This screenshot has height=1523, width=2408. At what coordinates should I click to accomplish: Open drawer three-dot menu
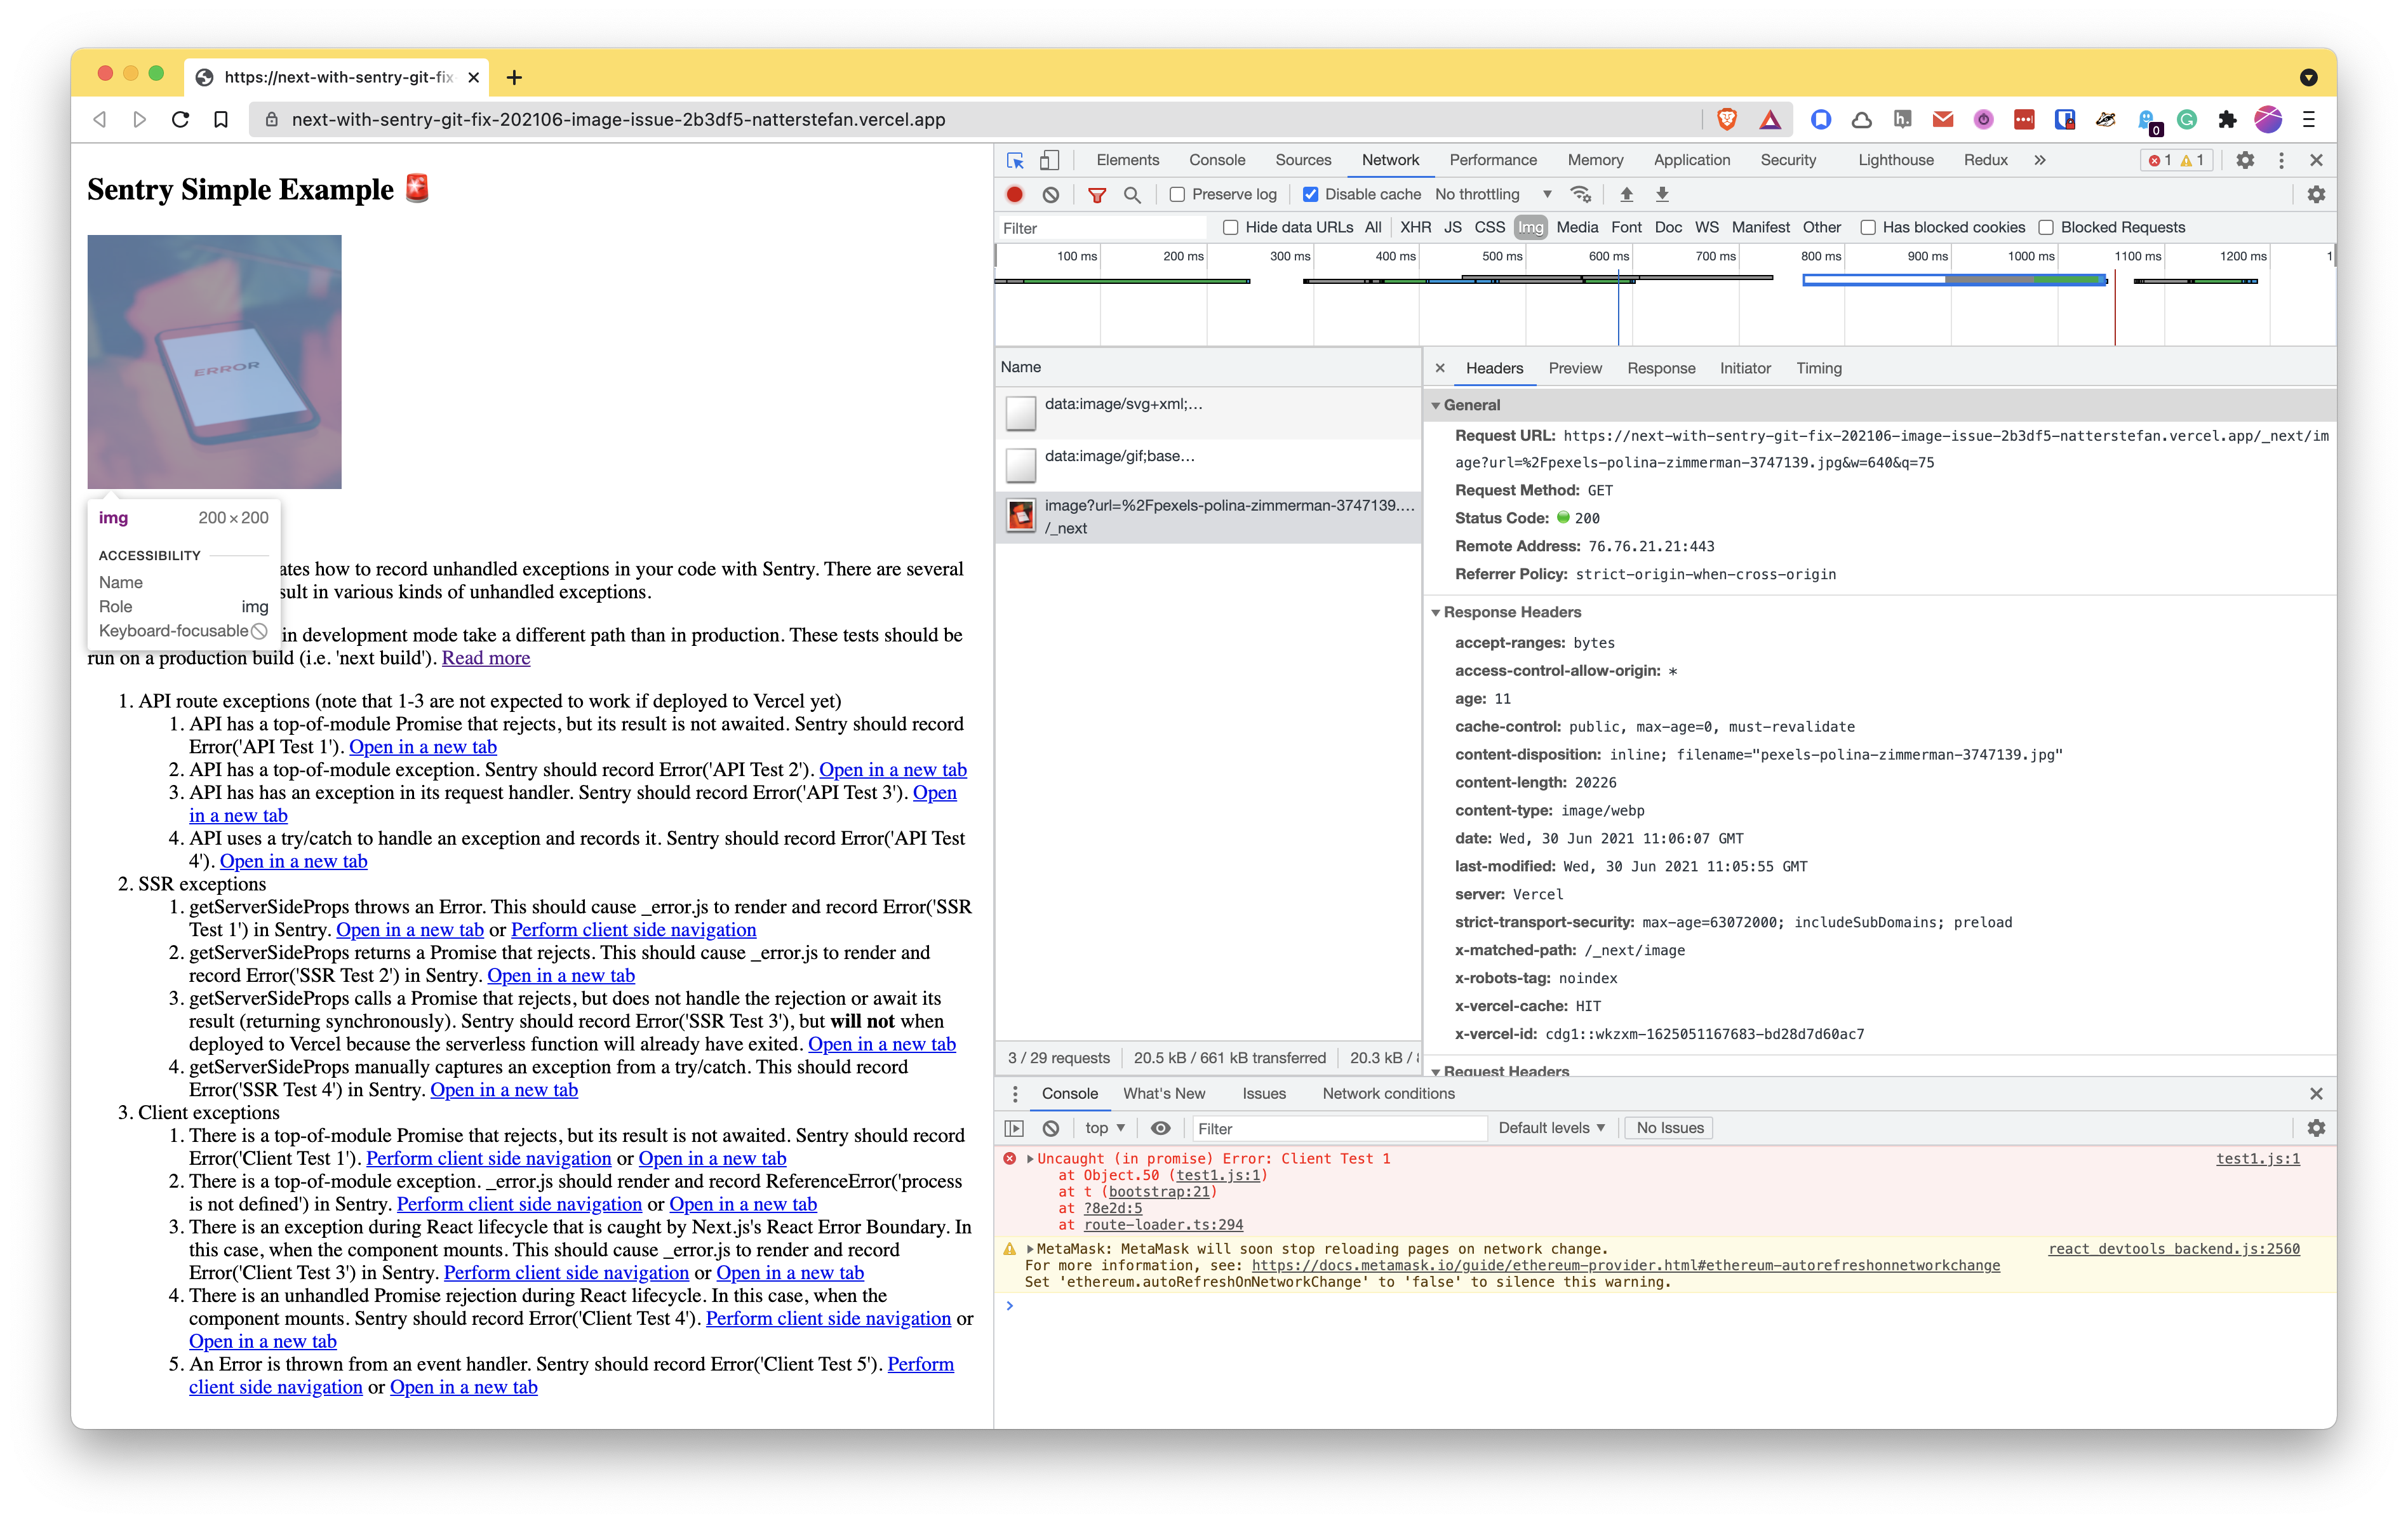point(1015,1094)
